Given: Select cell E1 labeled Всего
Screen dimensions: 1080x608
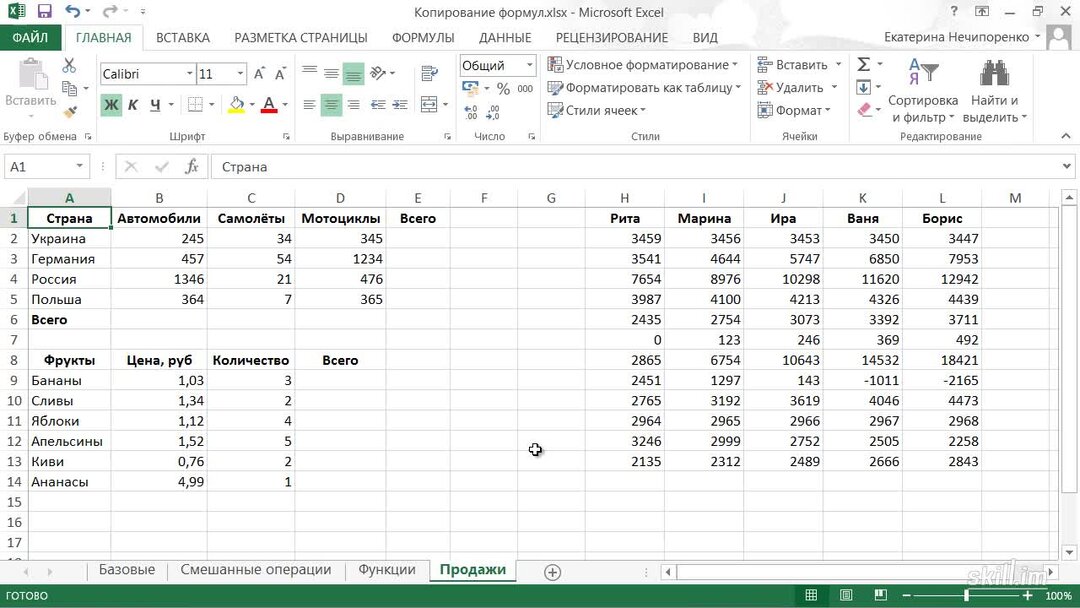Looking at the screenshot, I should [418, 218].
